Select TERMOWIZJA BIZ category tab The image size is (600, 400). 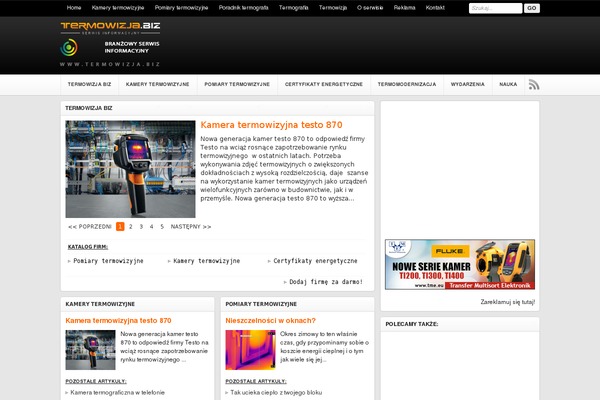tap(90, 84)
